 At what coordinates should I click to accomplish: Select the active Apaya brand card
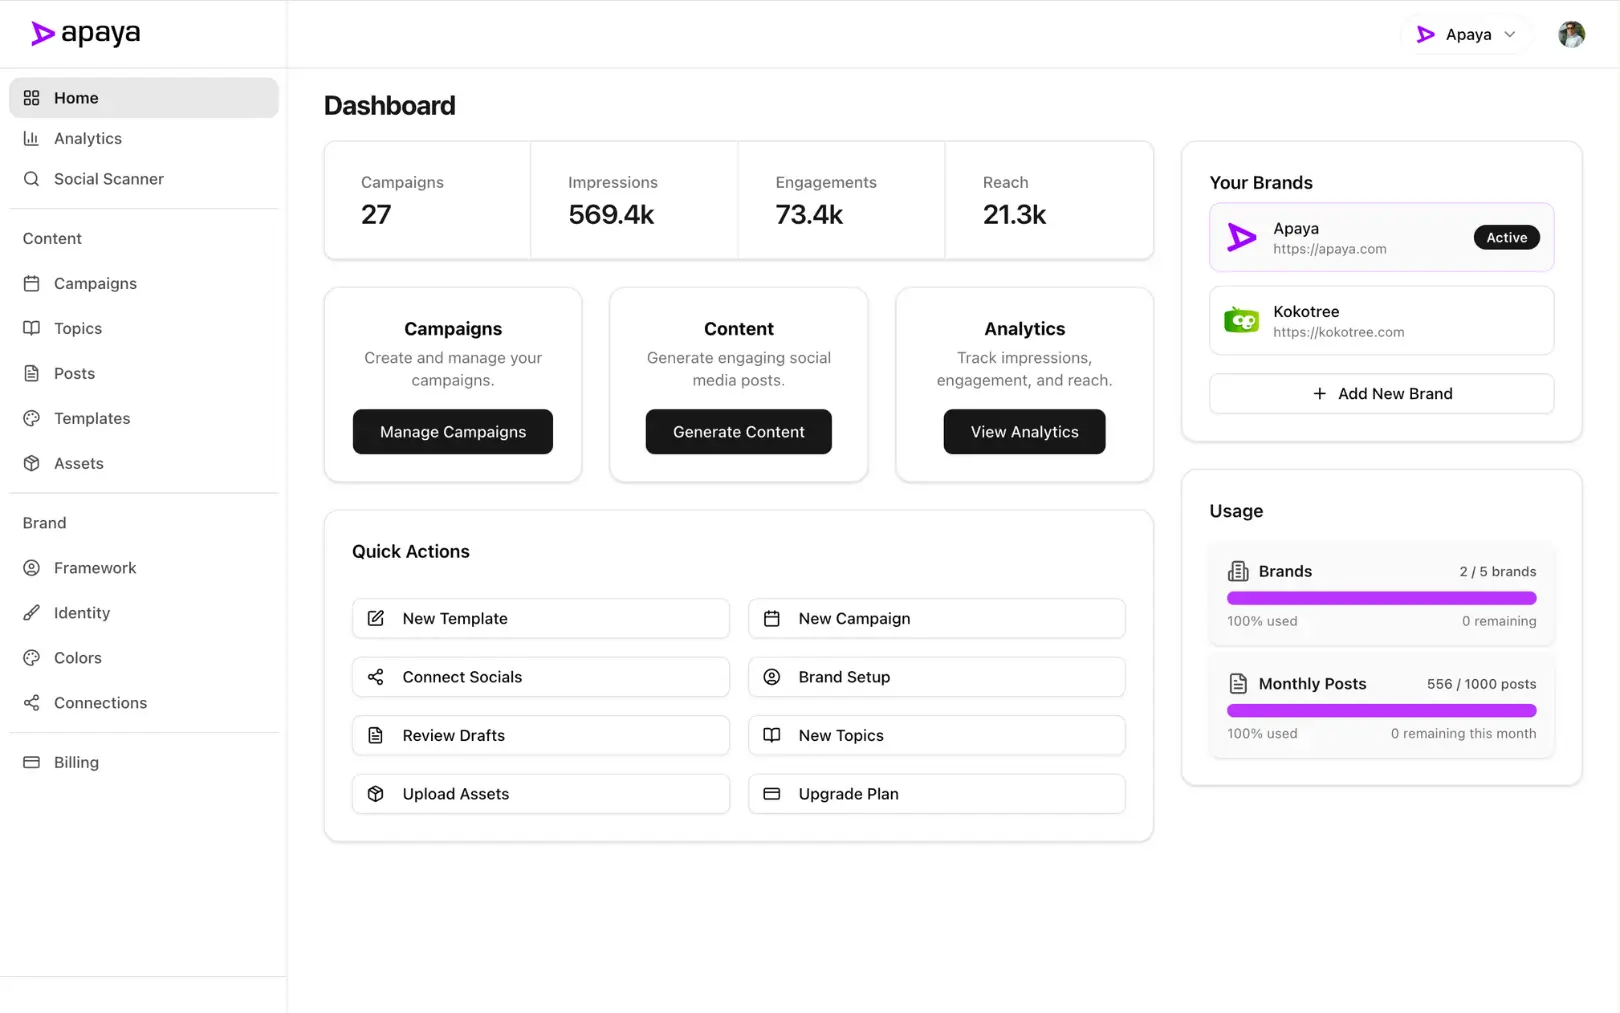click(x=1380, y=238)
